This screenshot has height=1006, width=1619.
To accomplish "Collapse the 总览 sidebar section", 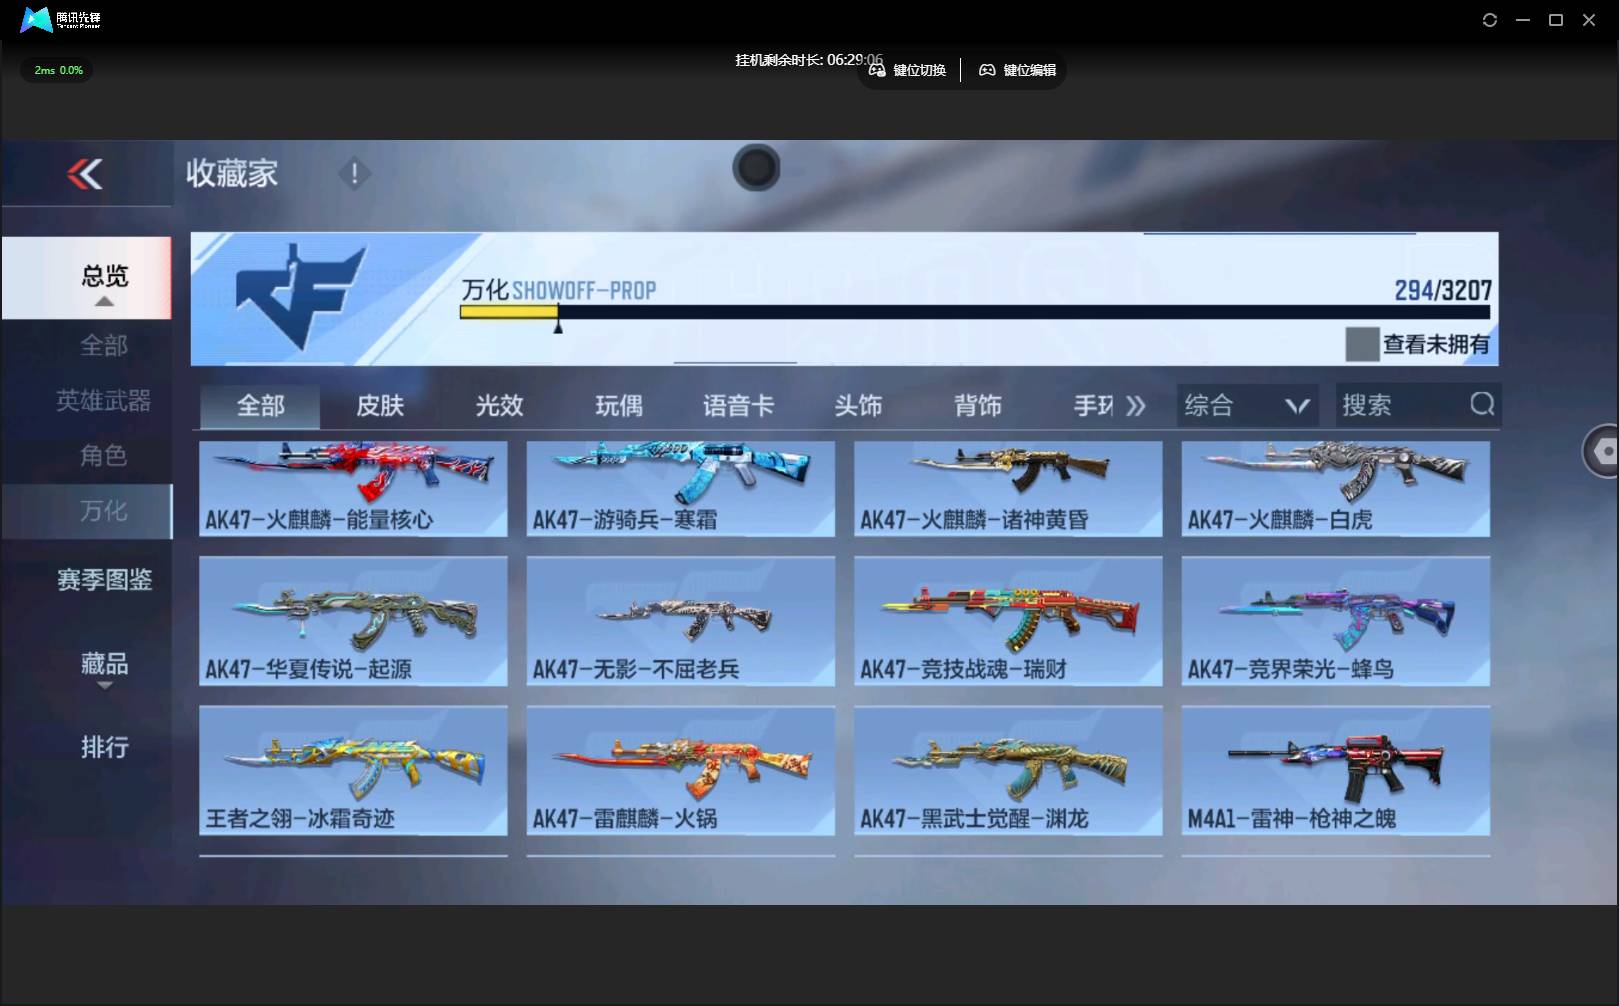I will tap(104, 301).
